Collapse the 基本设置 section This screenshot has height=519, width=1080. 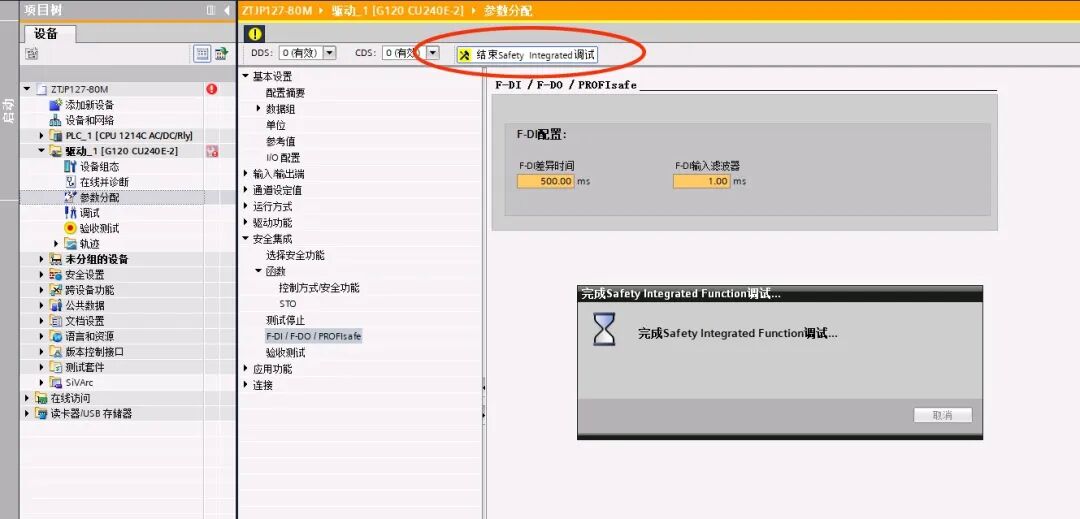245,76
